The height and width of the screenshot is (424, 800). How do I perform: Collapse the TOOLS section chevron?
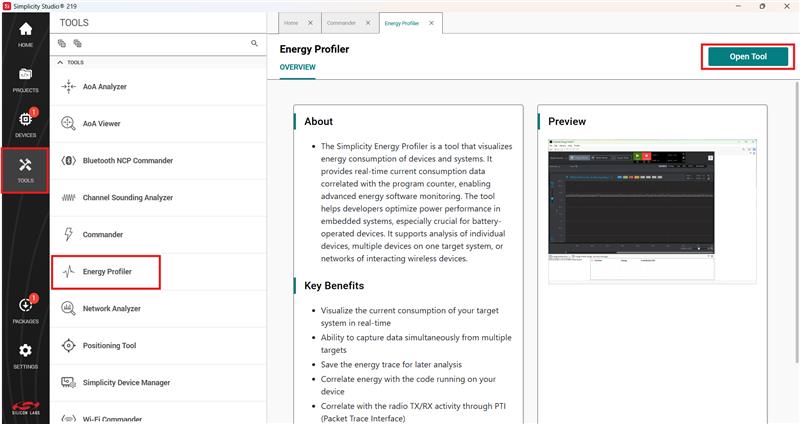(59, 62)
